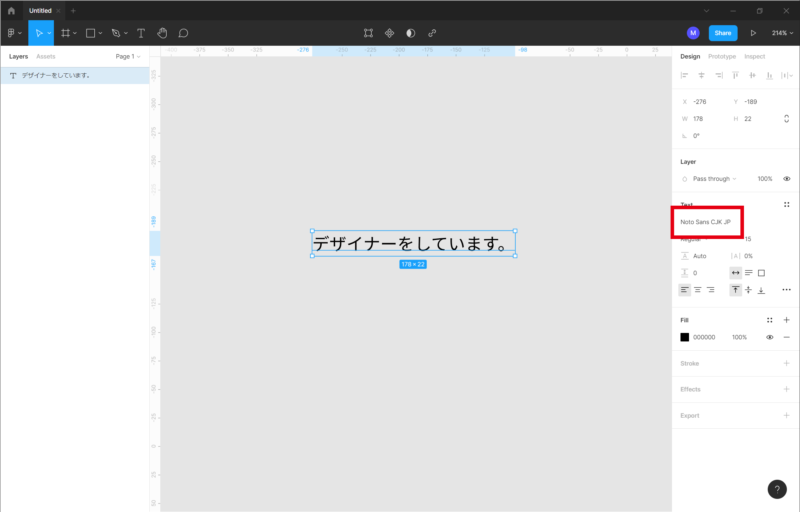
Task: Select the Hand tool
Action: pyautogui.click(x=162, y=33)
